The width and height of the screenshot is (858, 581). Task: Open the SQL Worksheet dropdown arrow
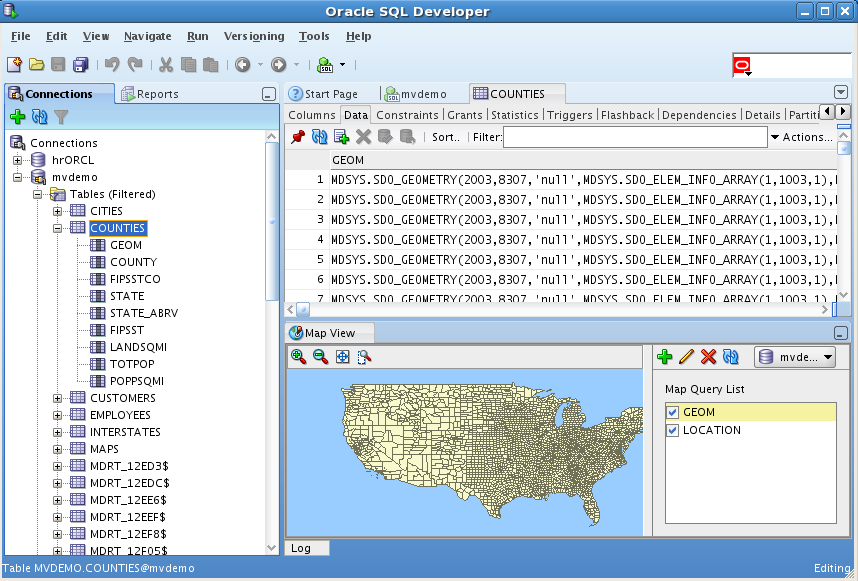343,65
